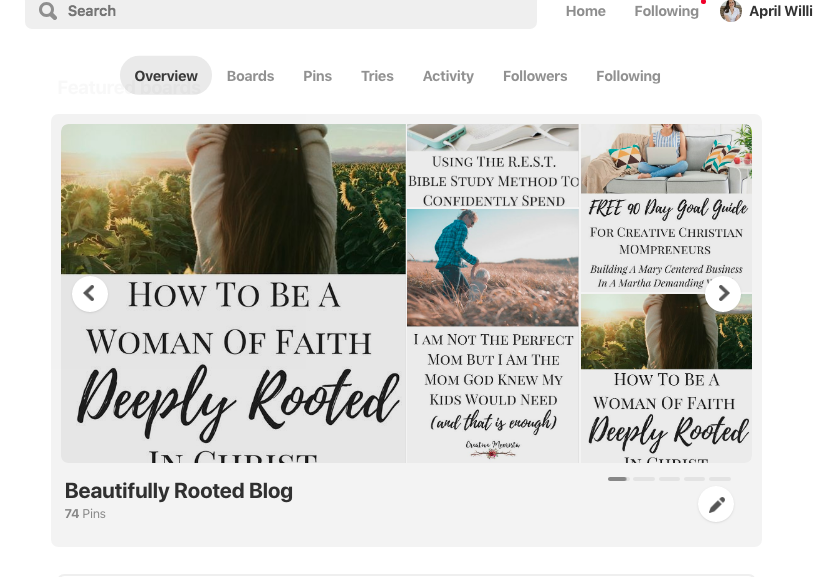Switch to the Pins tab
Image resolution: width=813 pixels, height=577 pixels.
[317, 76]
